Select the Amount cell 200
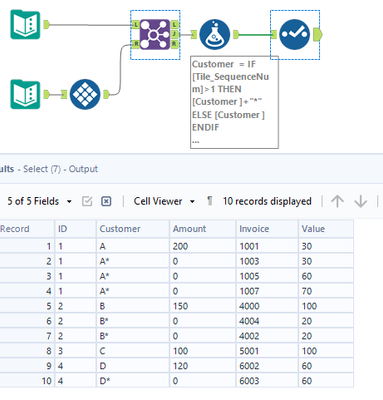Viewport: 383px width, 400px height. point(203,246)
